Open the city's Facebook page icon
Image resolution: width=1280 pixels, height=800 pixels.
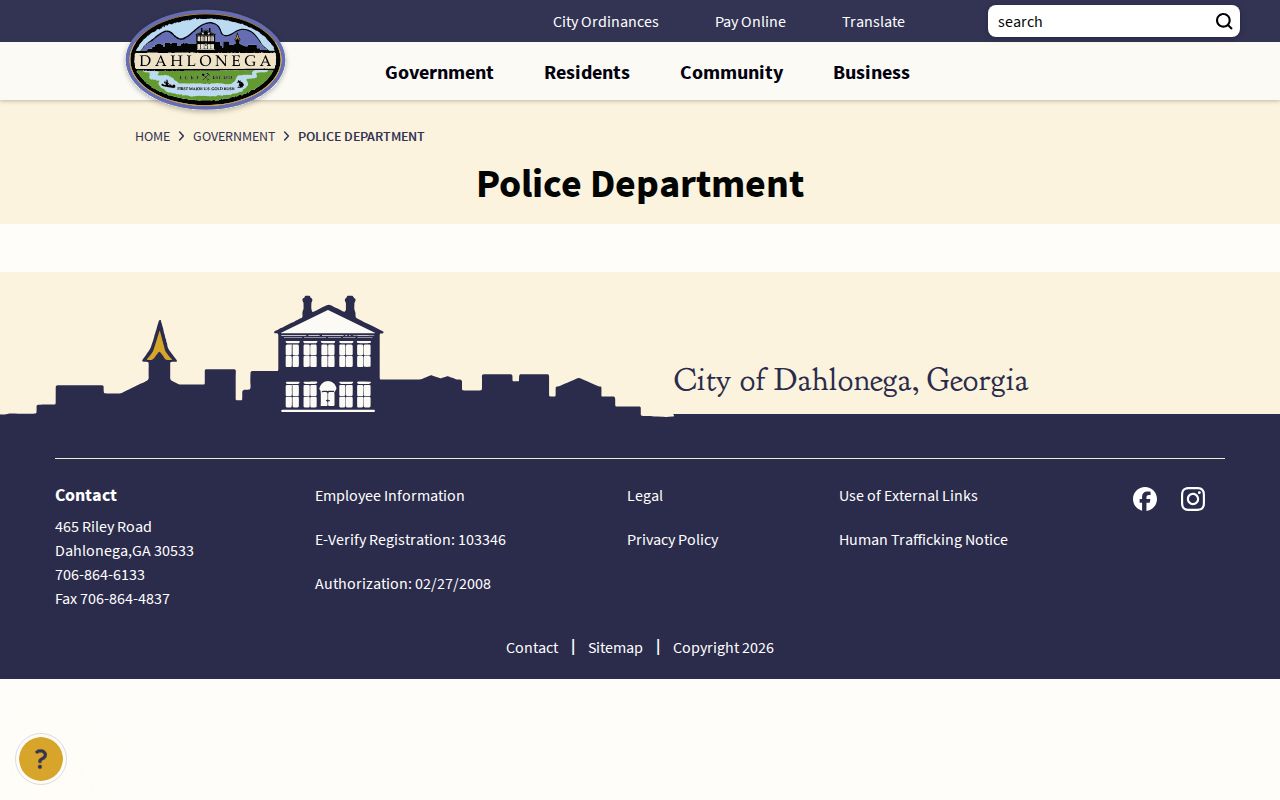[x=1145, y=499]
